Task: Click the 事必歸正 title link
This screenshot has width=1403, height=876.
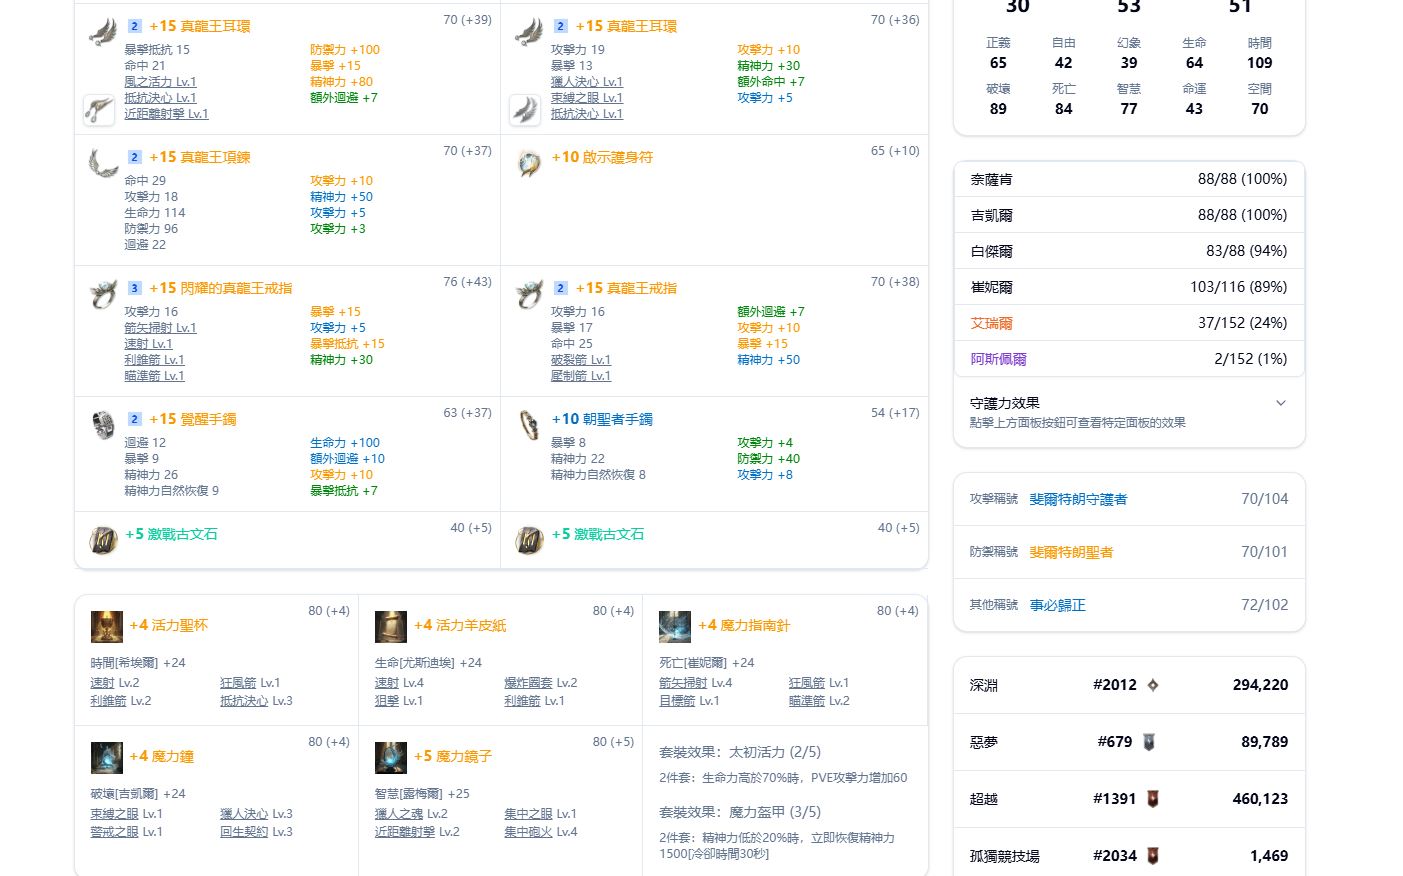Action: 1057,605
